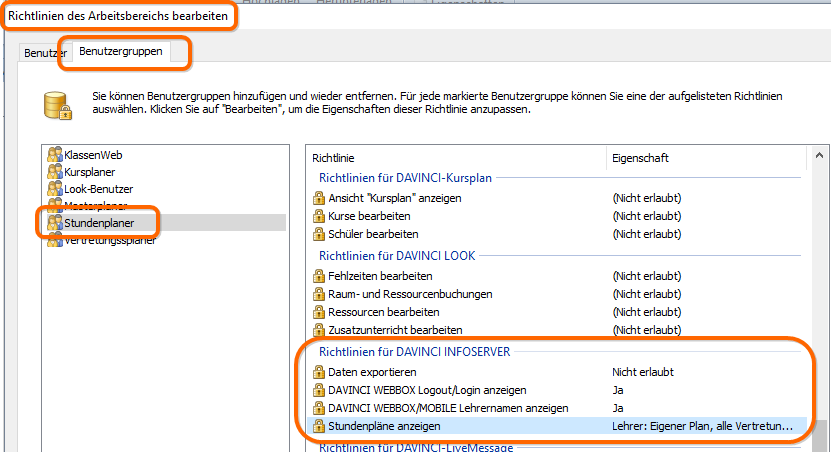The height and width of the screenshot is (452, 831).
Task: Select Zusatzunterricht bearbeiten policy row
Action: point(556,330)
